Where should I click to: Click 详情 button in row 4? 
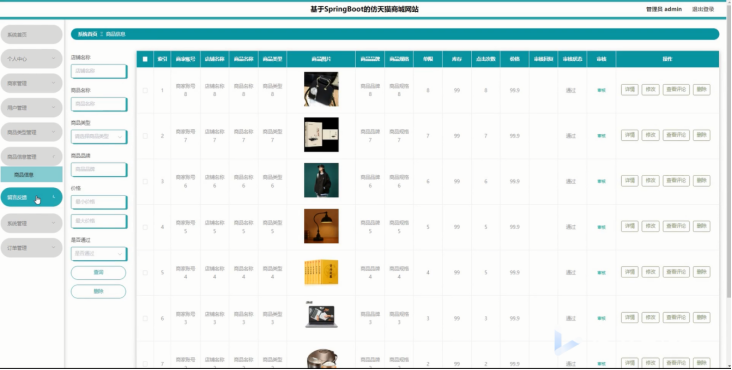pyautogui.click(x=630, y=226)
